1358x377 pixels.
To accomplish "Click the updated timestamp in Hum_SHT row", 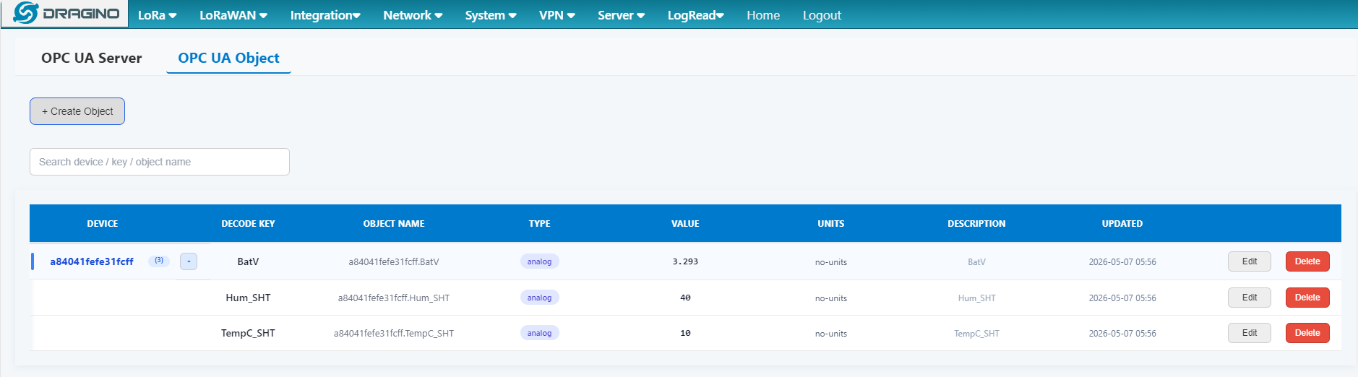I will coord(1123,298).
